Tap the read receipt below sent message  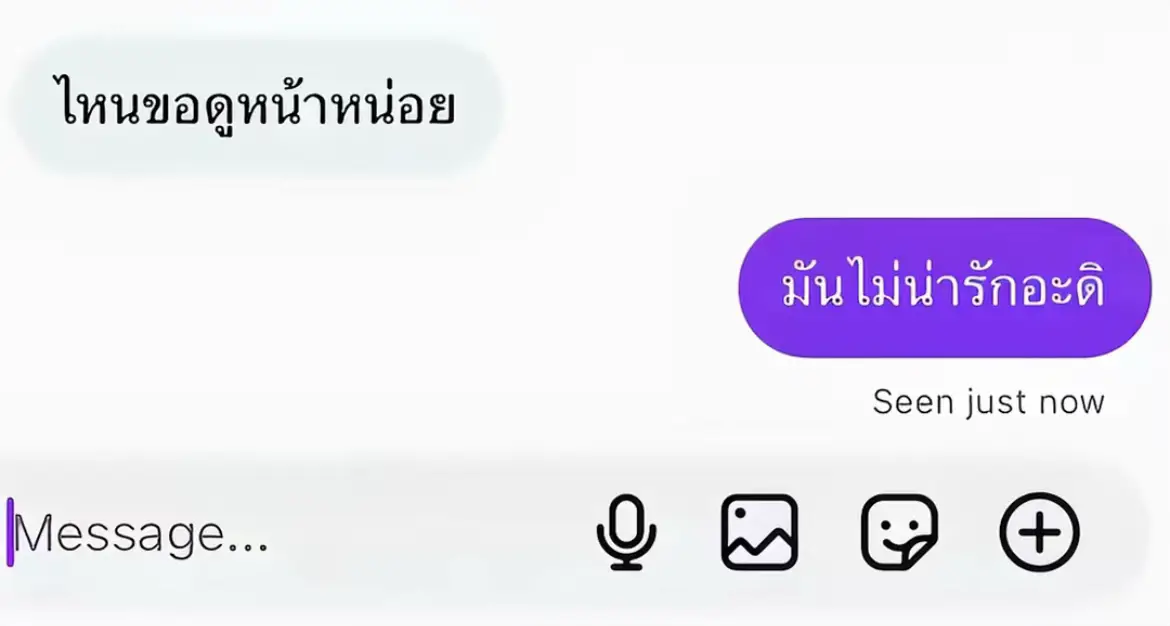988,402
